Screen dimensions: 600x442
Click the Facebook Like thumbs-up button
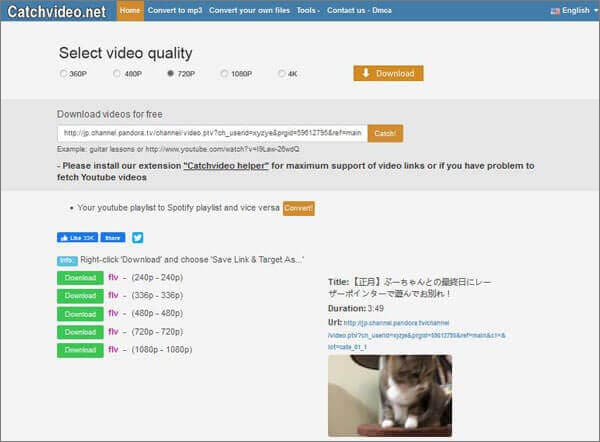click(x=77, y=238)
